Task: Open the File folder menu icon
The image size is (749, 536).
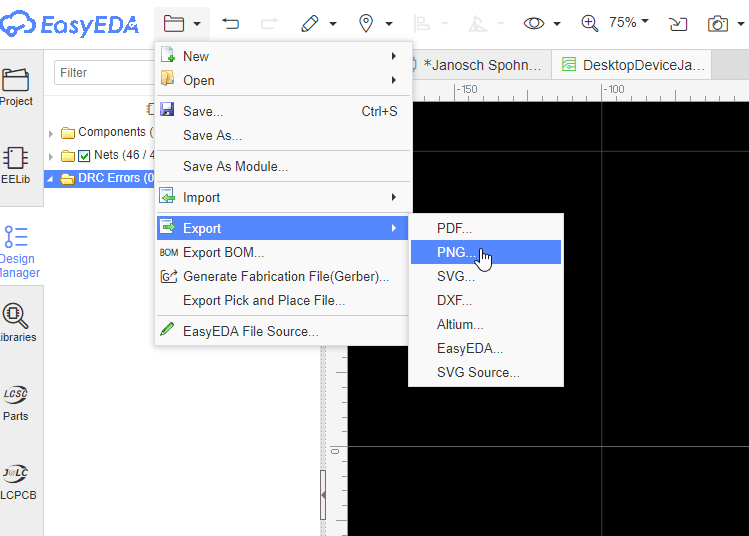Action: tap(174, 23)
